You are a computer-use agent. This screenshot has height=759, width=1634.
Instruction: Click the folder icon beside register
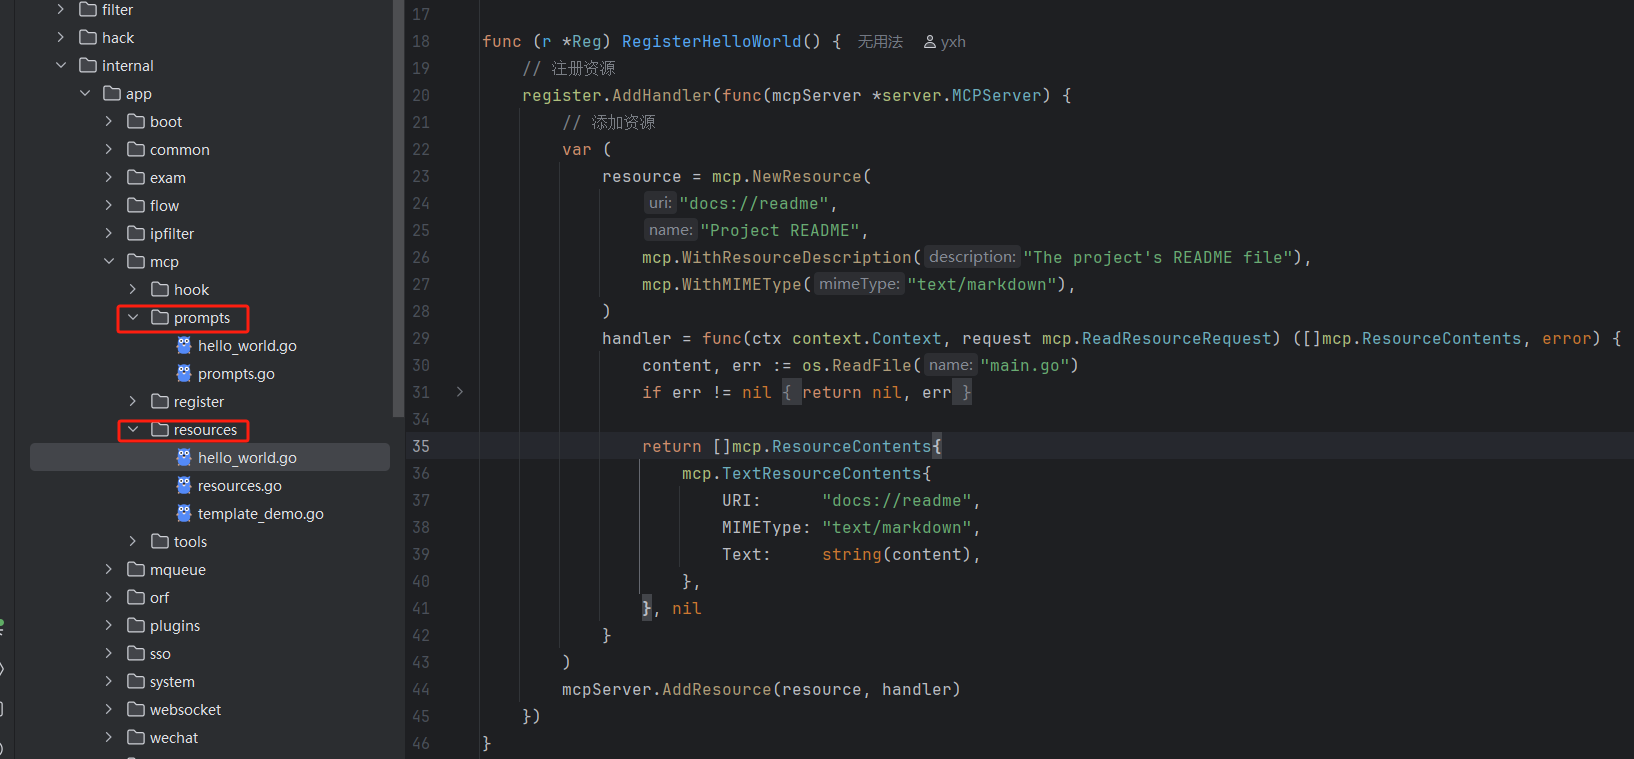[x=160, y=401]
